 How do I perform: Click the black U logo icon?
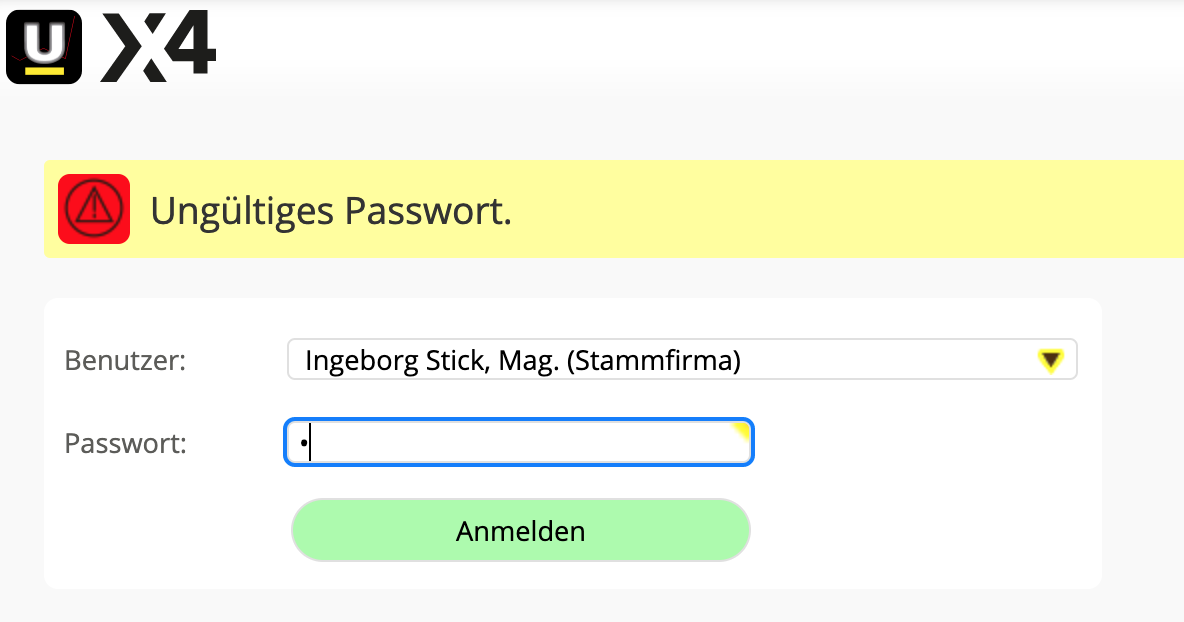[44, 46]
